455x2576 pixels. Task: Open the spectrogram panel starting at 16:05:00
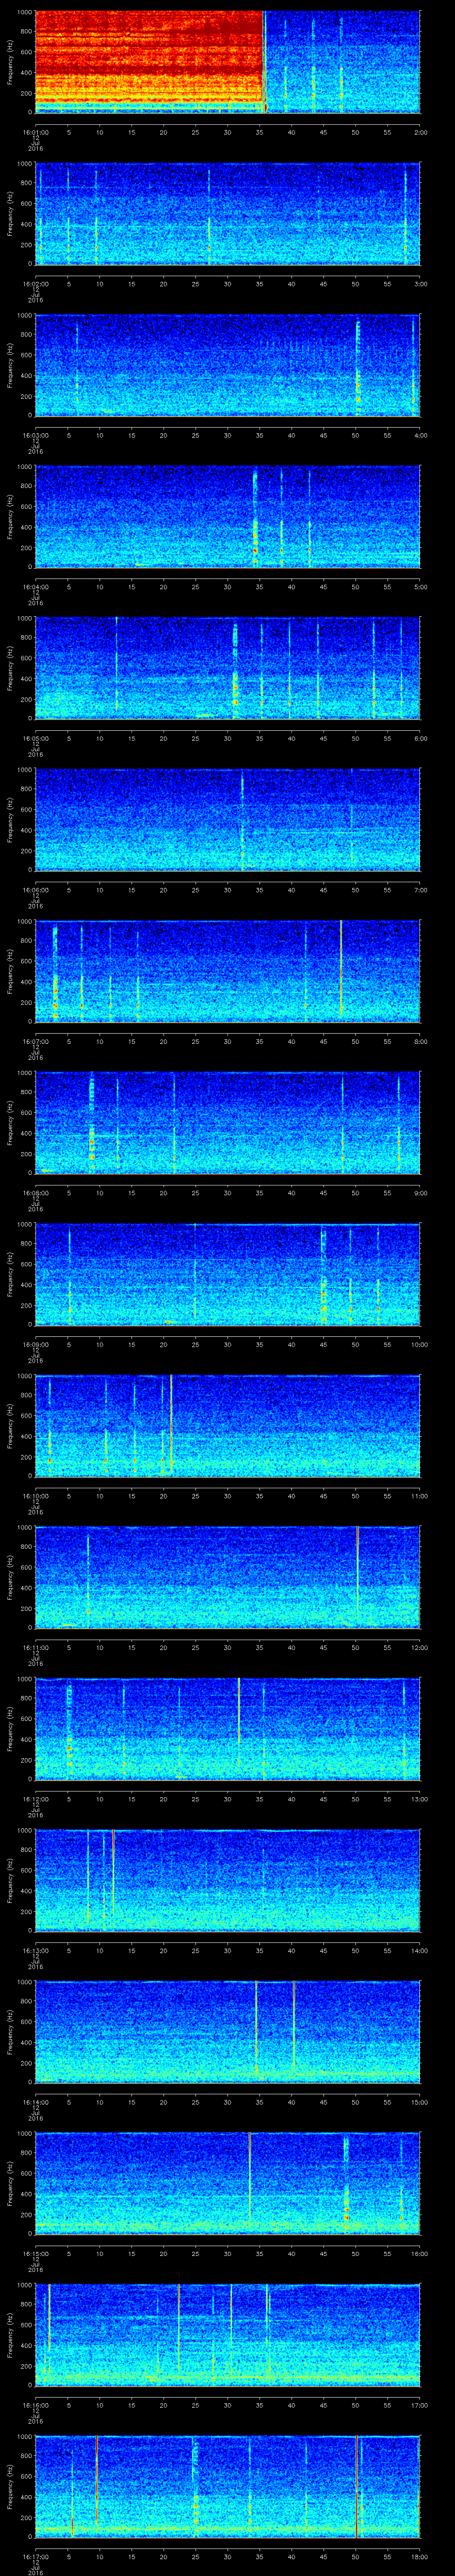(228, 668)
